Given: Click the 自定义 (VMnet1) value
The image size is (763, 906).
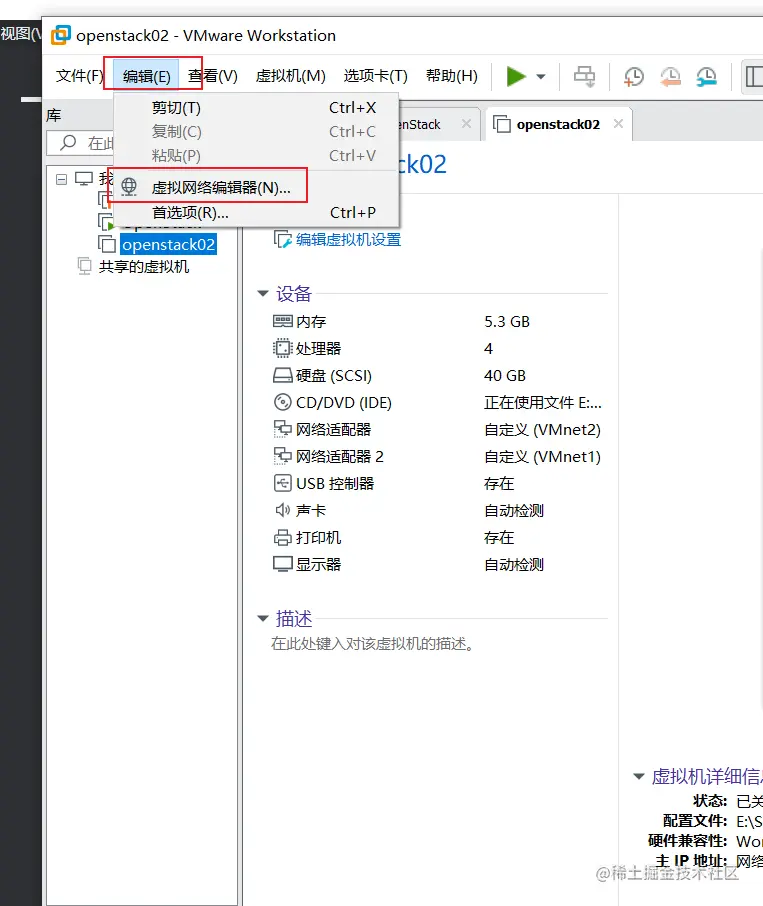Looking at the screenshot, I should (542, 456).
